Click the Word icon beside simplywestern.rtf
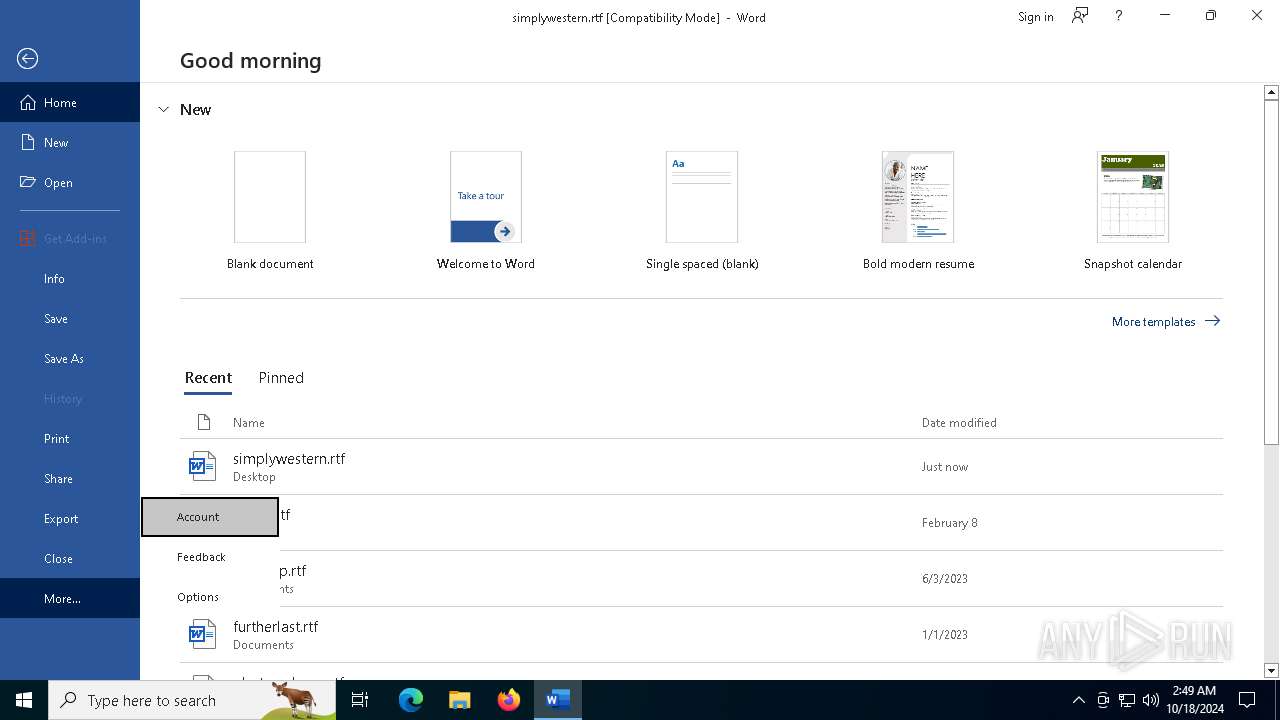Screen dimensions: 1280x720 pyautogui.click(x=202, y=466)
